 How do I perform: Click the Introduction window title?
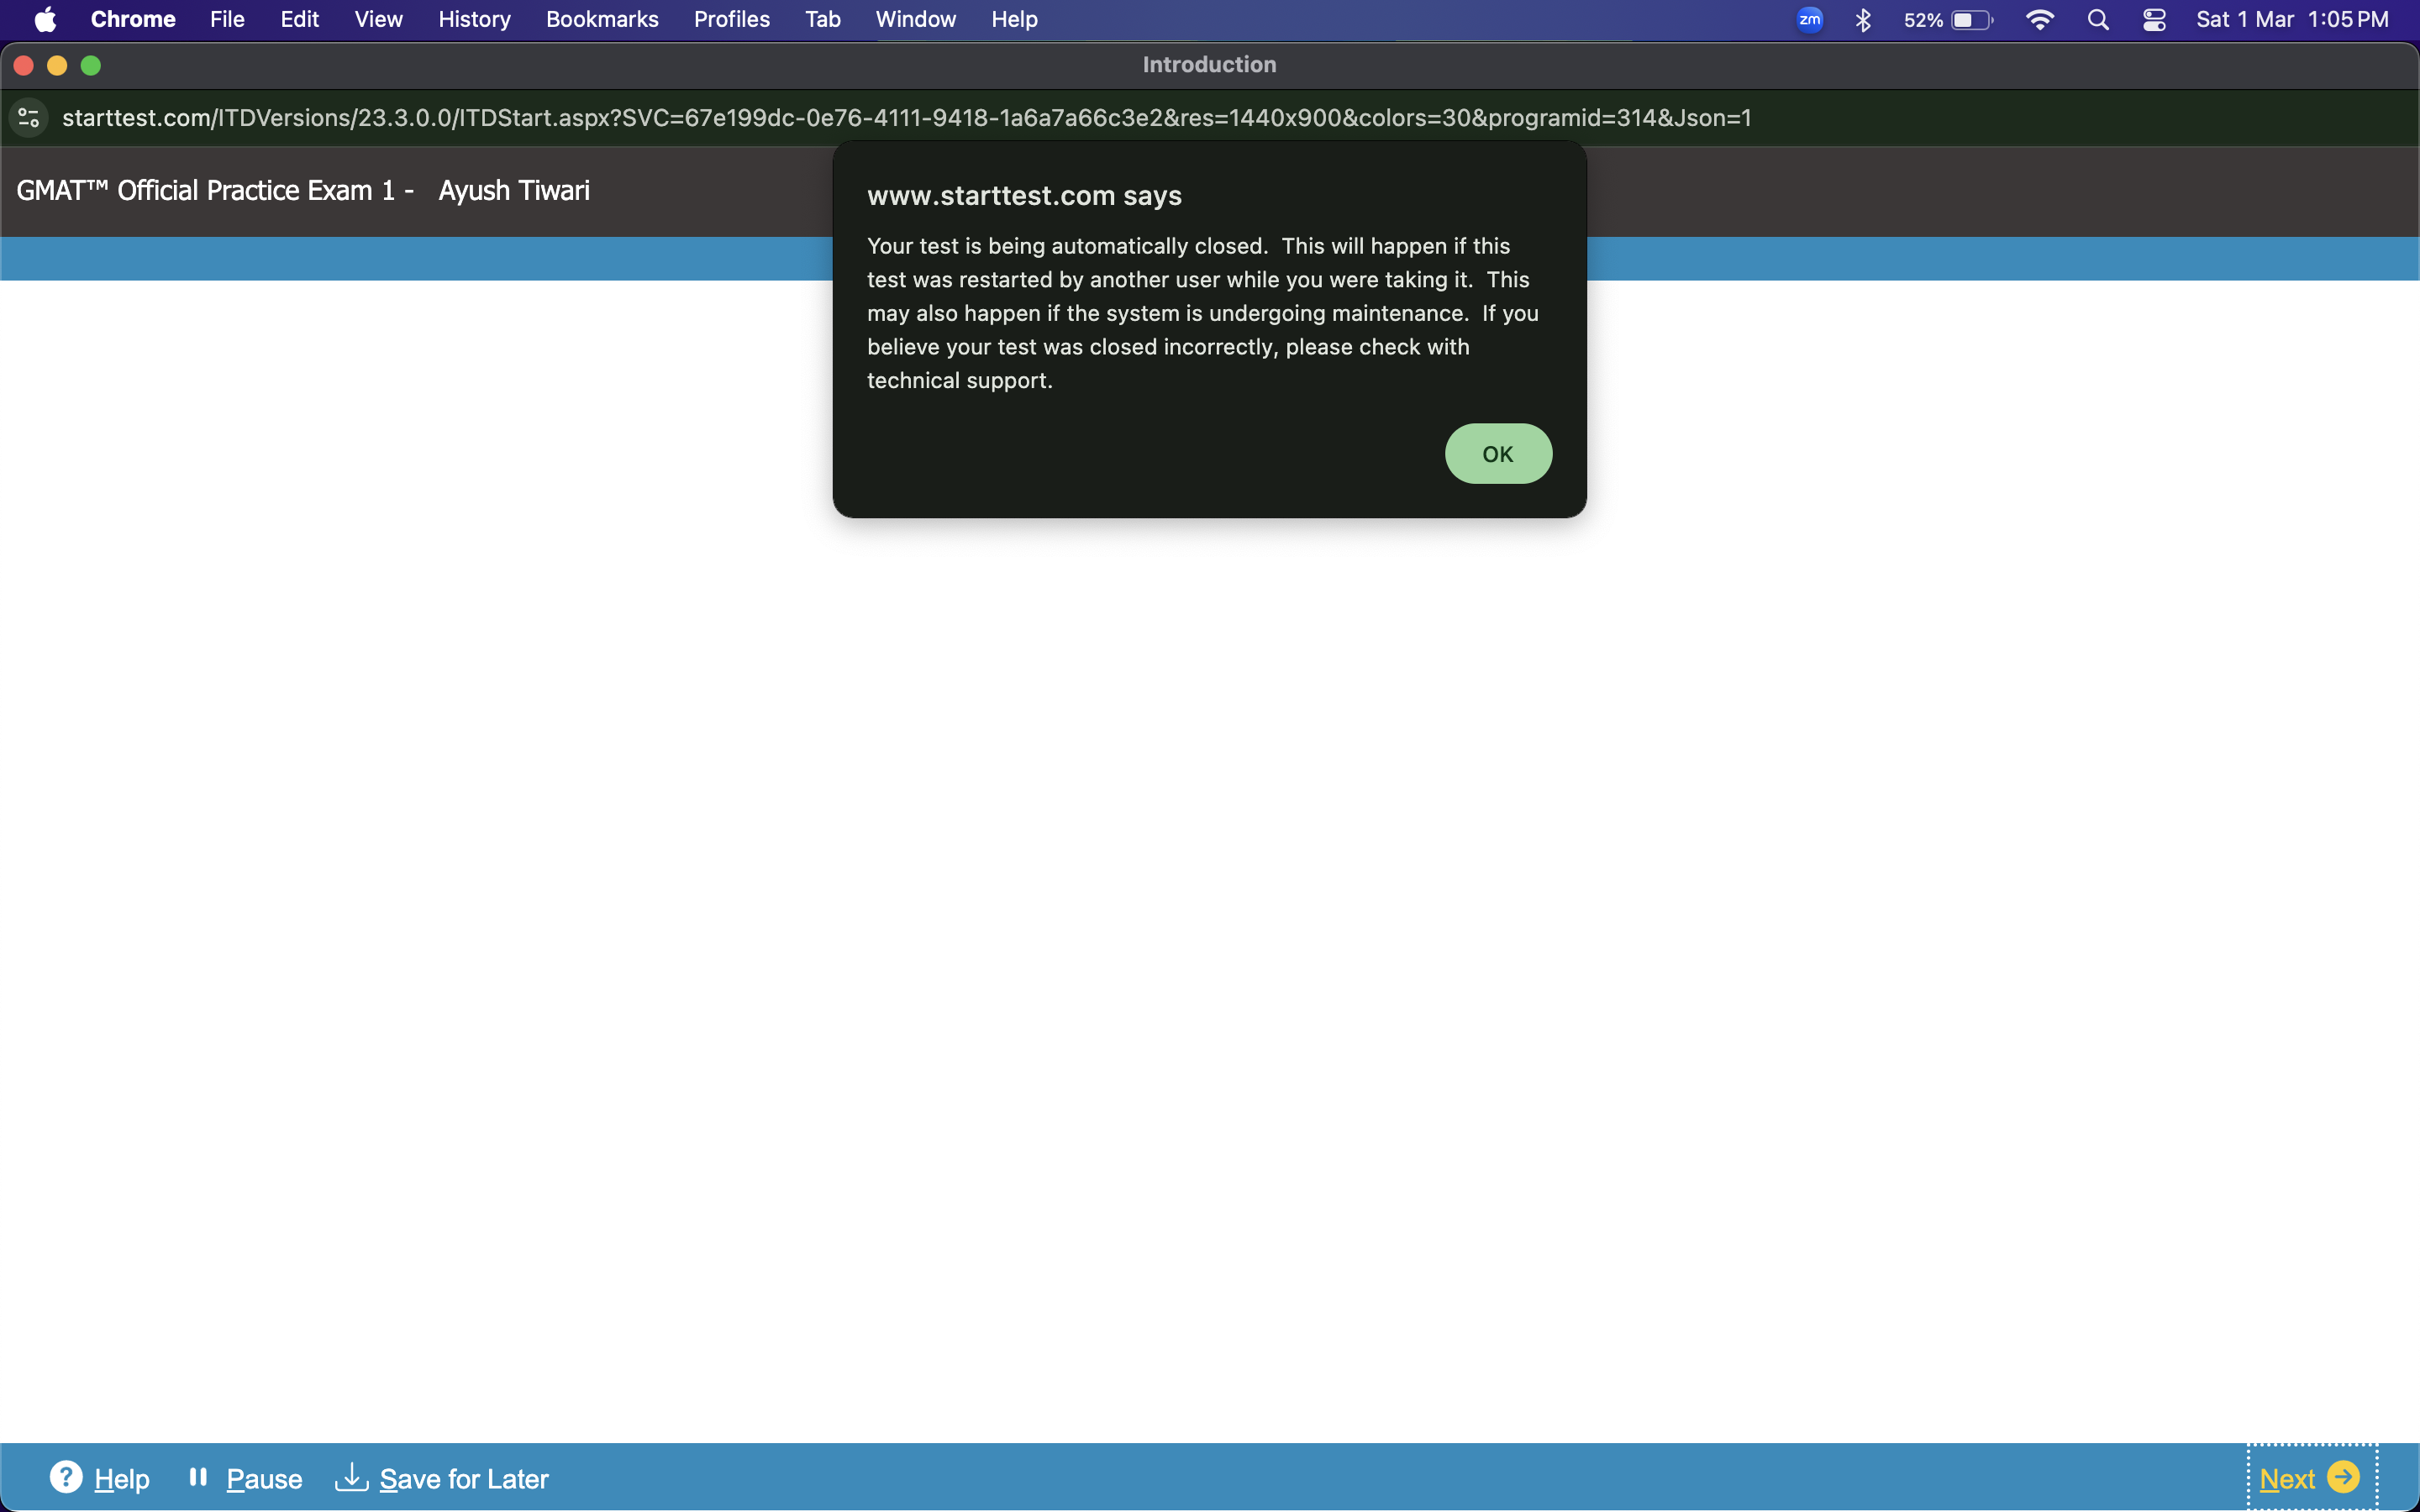[1209, 65]
